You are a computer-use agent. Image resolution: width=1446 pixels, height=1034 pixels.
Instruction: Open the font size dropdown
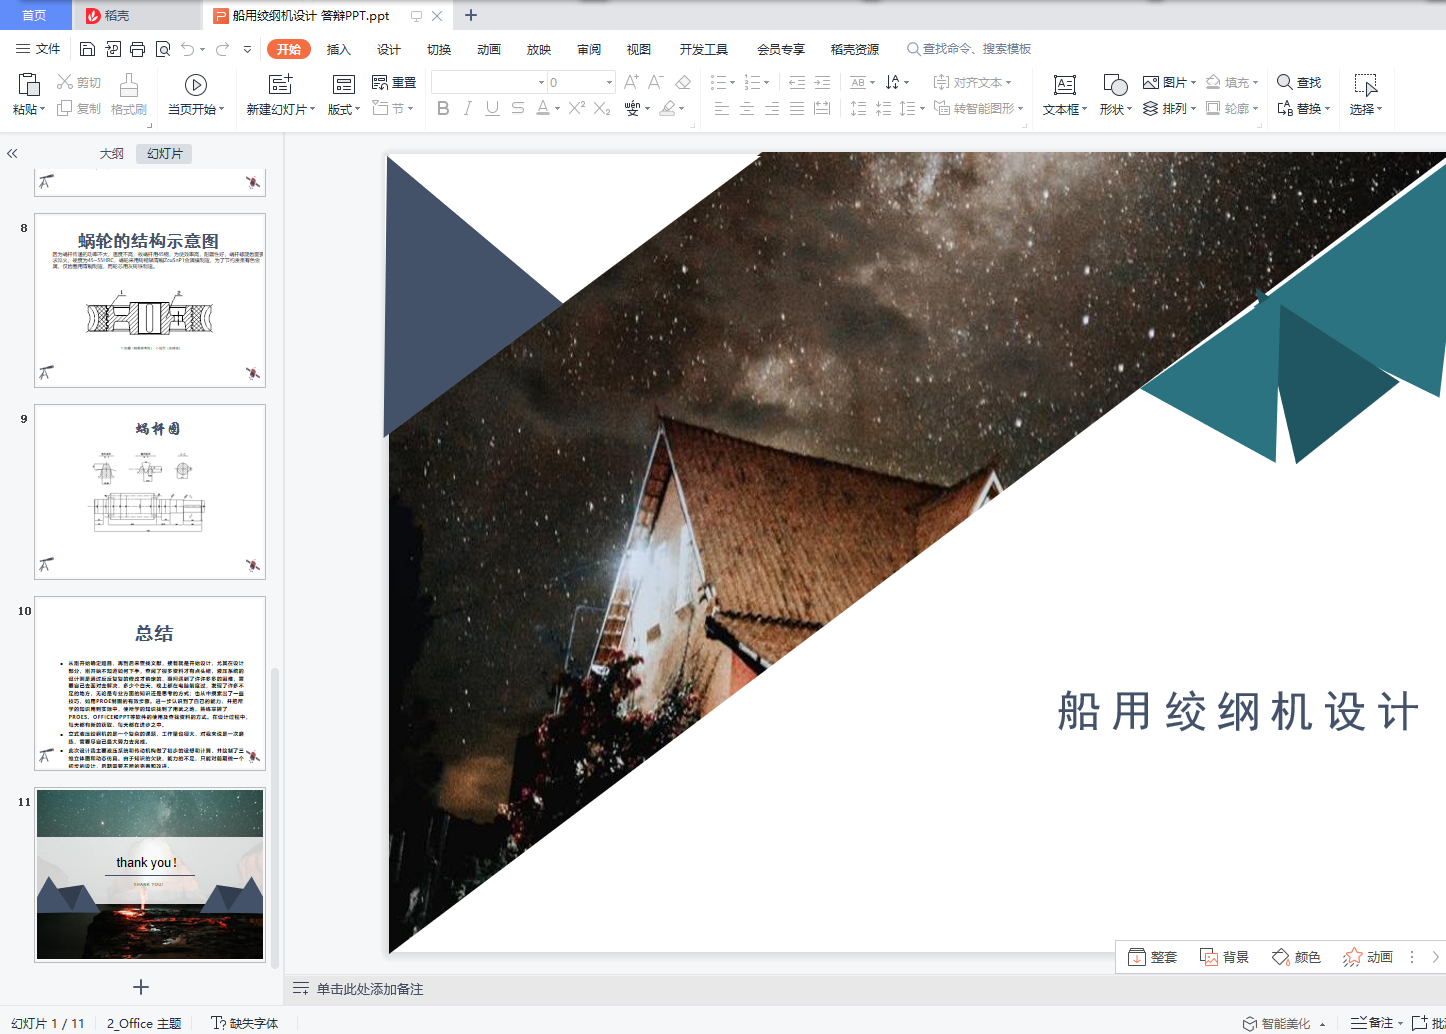609,82
